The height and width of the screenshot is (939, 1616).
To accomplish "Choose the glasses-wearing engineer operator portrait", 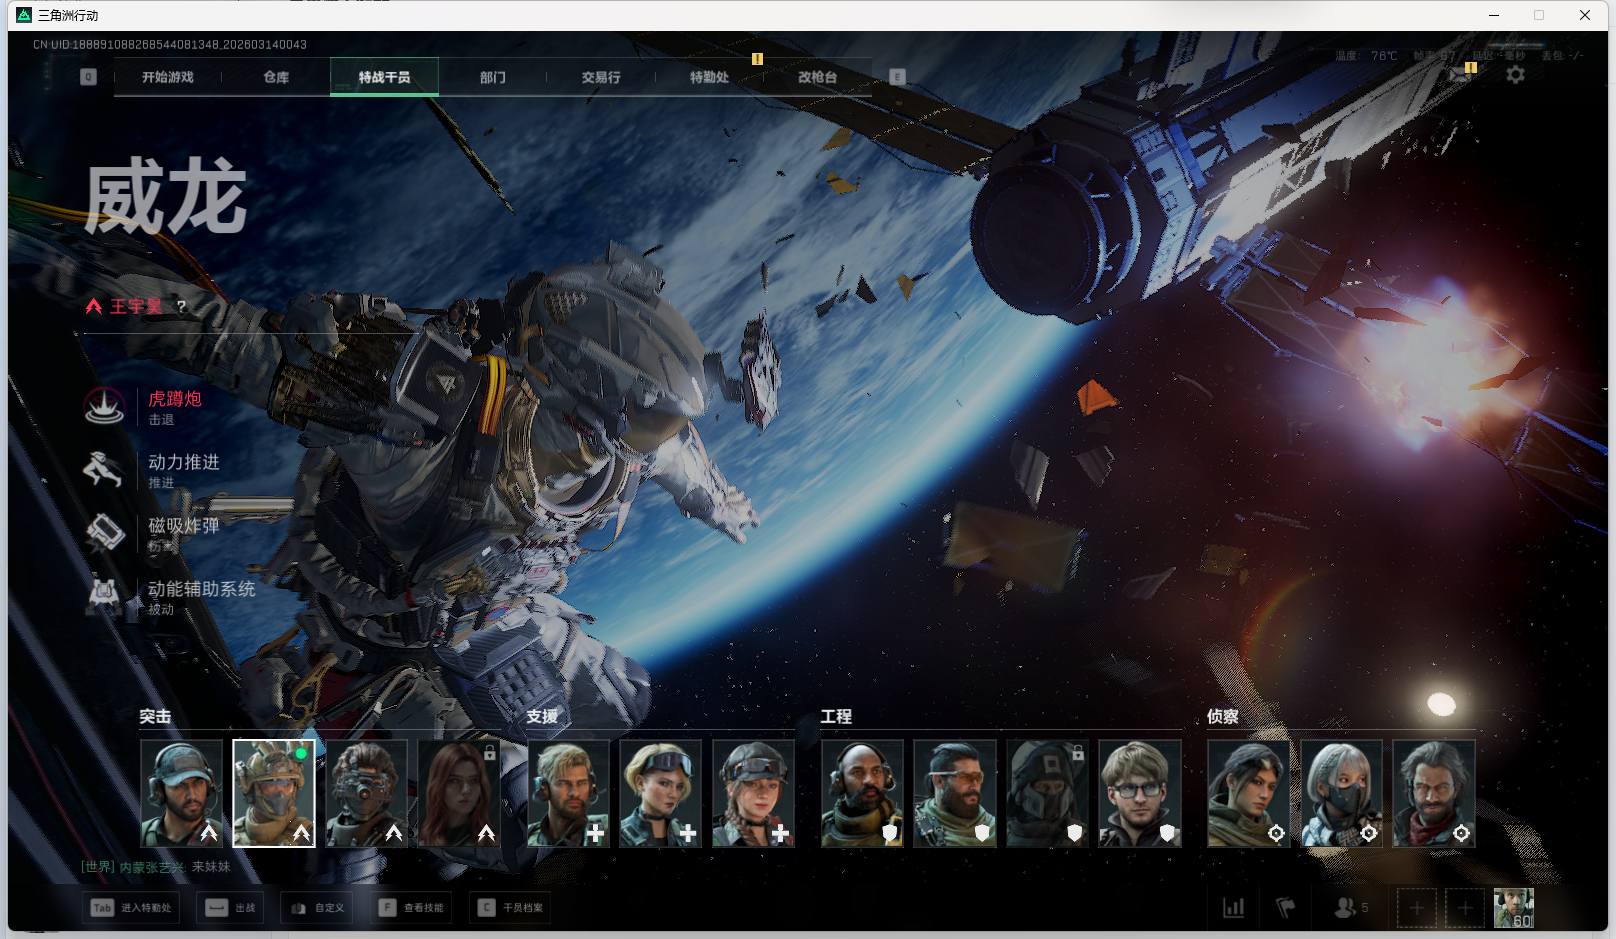I will 1139,793.
